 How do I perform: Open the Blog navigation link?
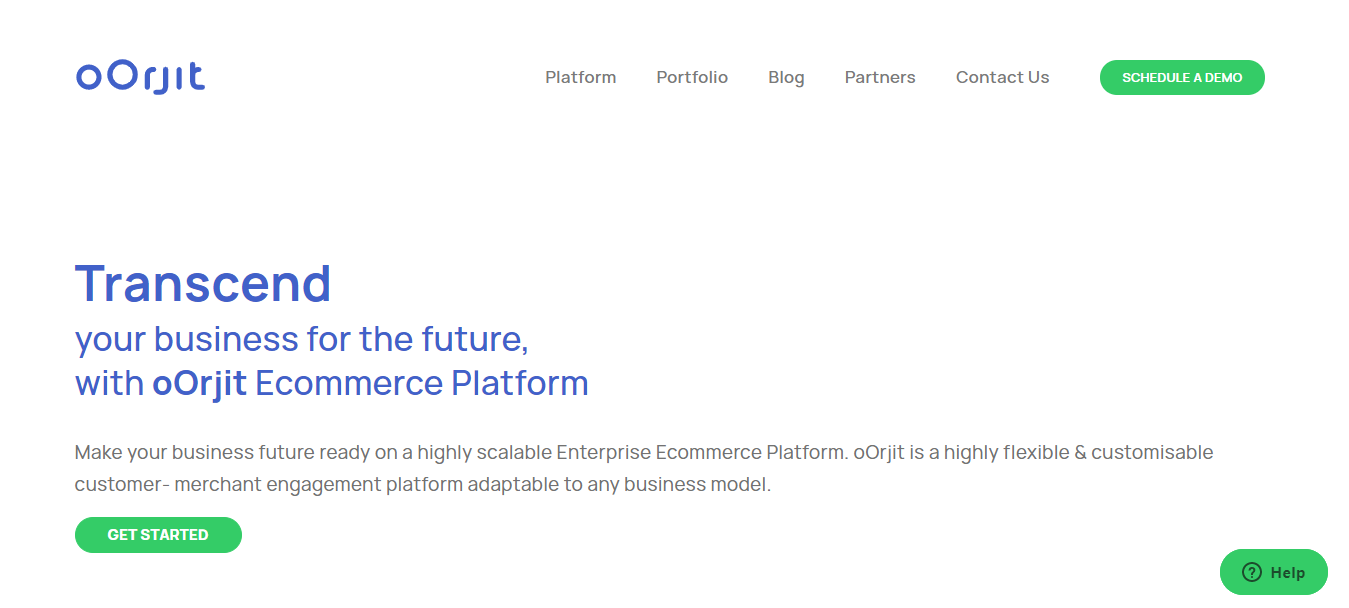786,77
